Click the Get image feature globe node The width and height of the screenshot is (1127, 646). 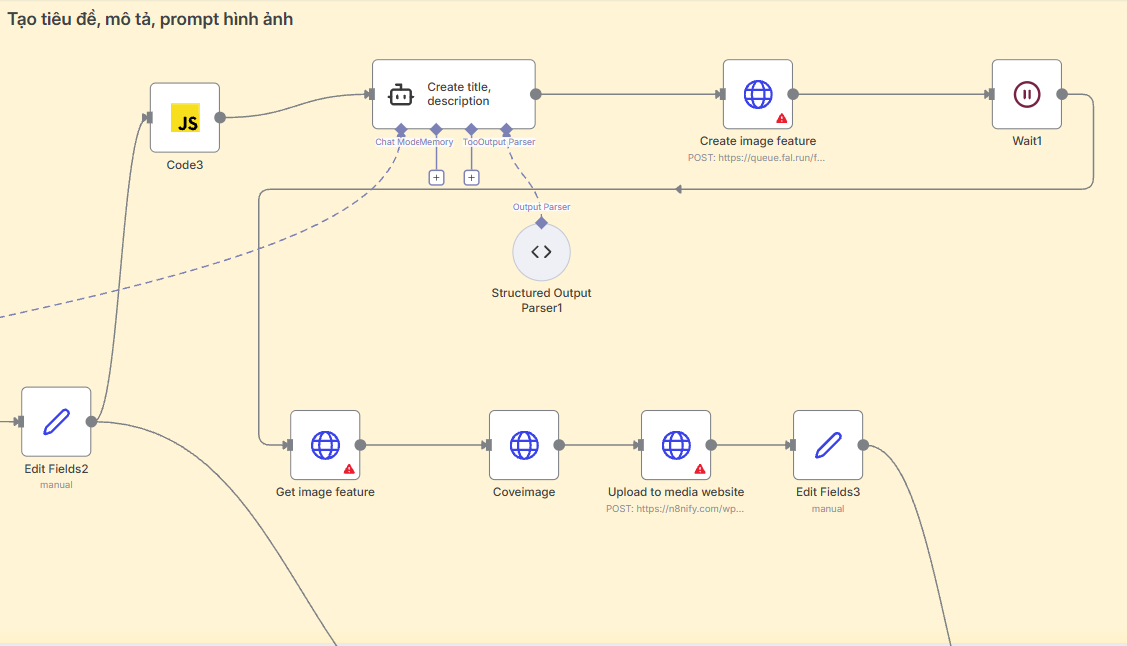point(325,445)
